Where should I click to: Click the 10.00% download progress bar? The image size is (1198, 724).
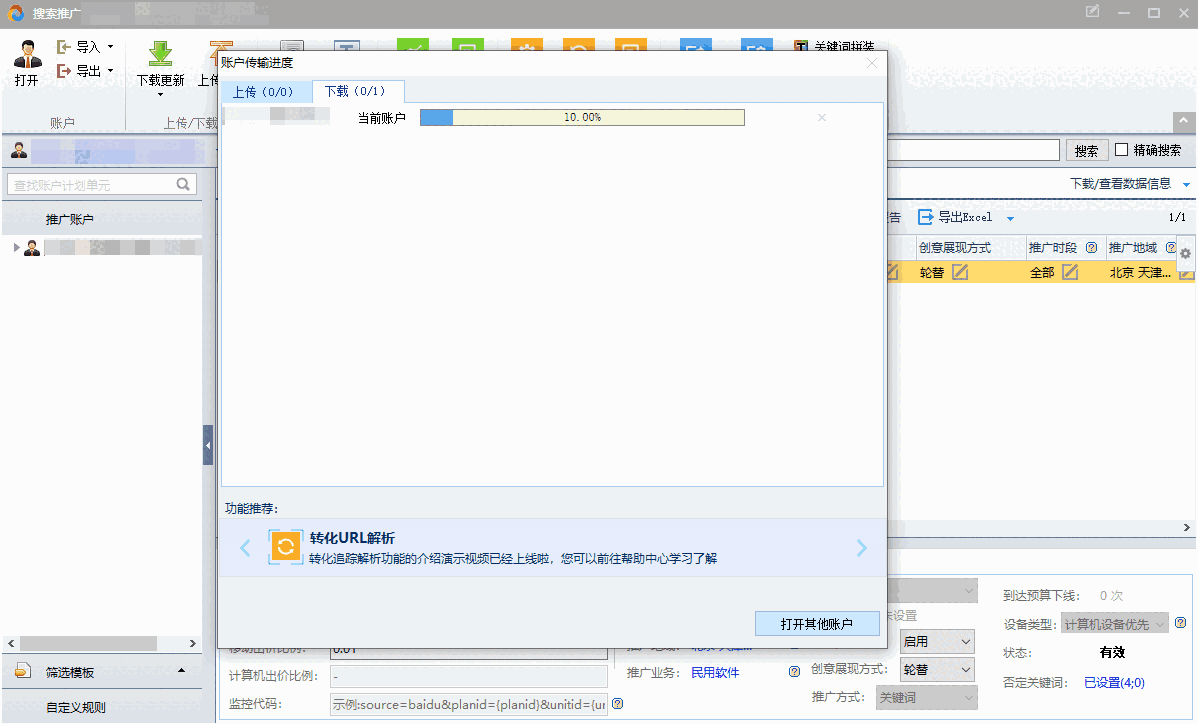(583, 116)
